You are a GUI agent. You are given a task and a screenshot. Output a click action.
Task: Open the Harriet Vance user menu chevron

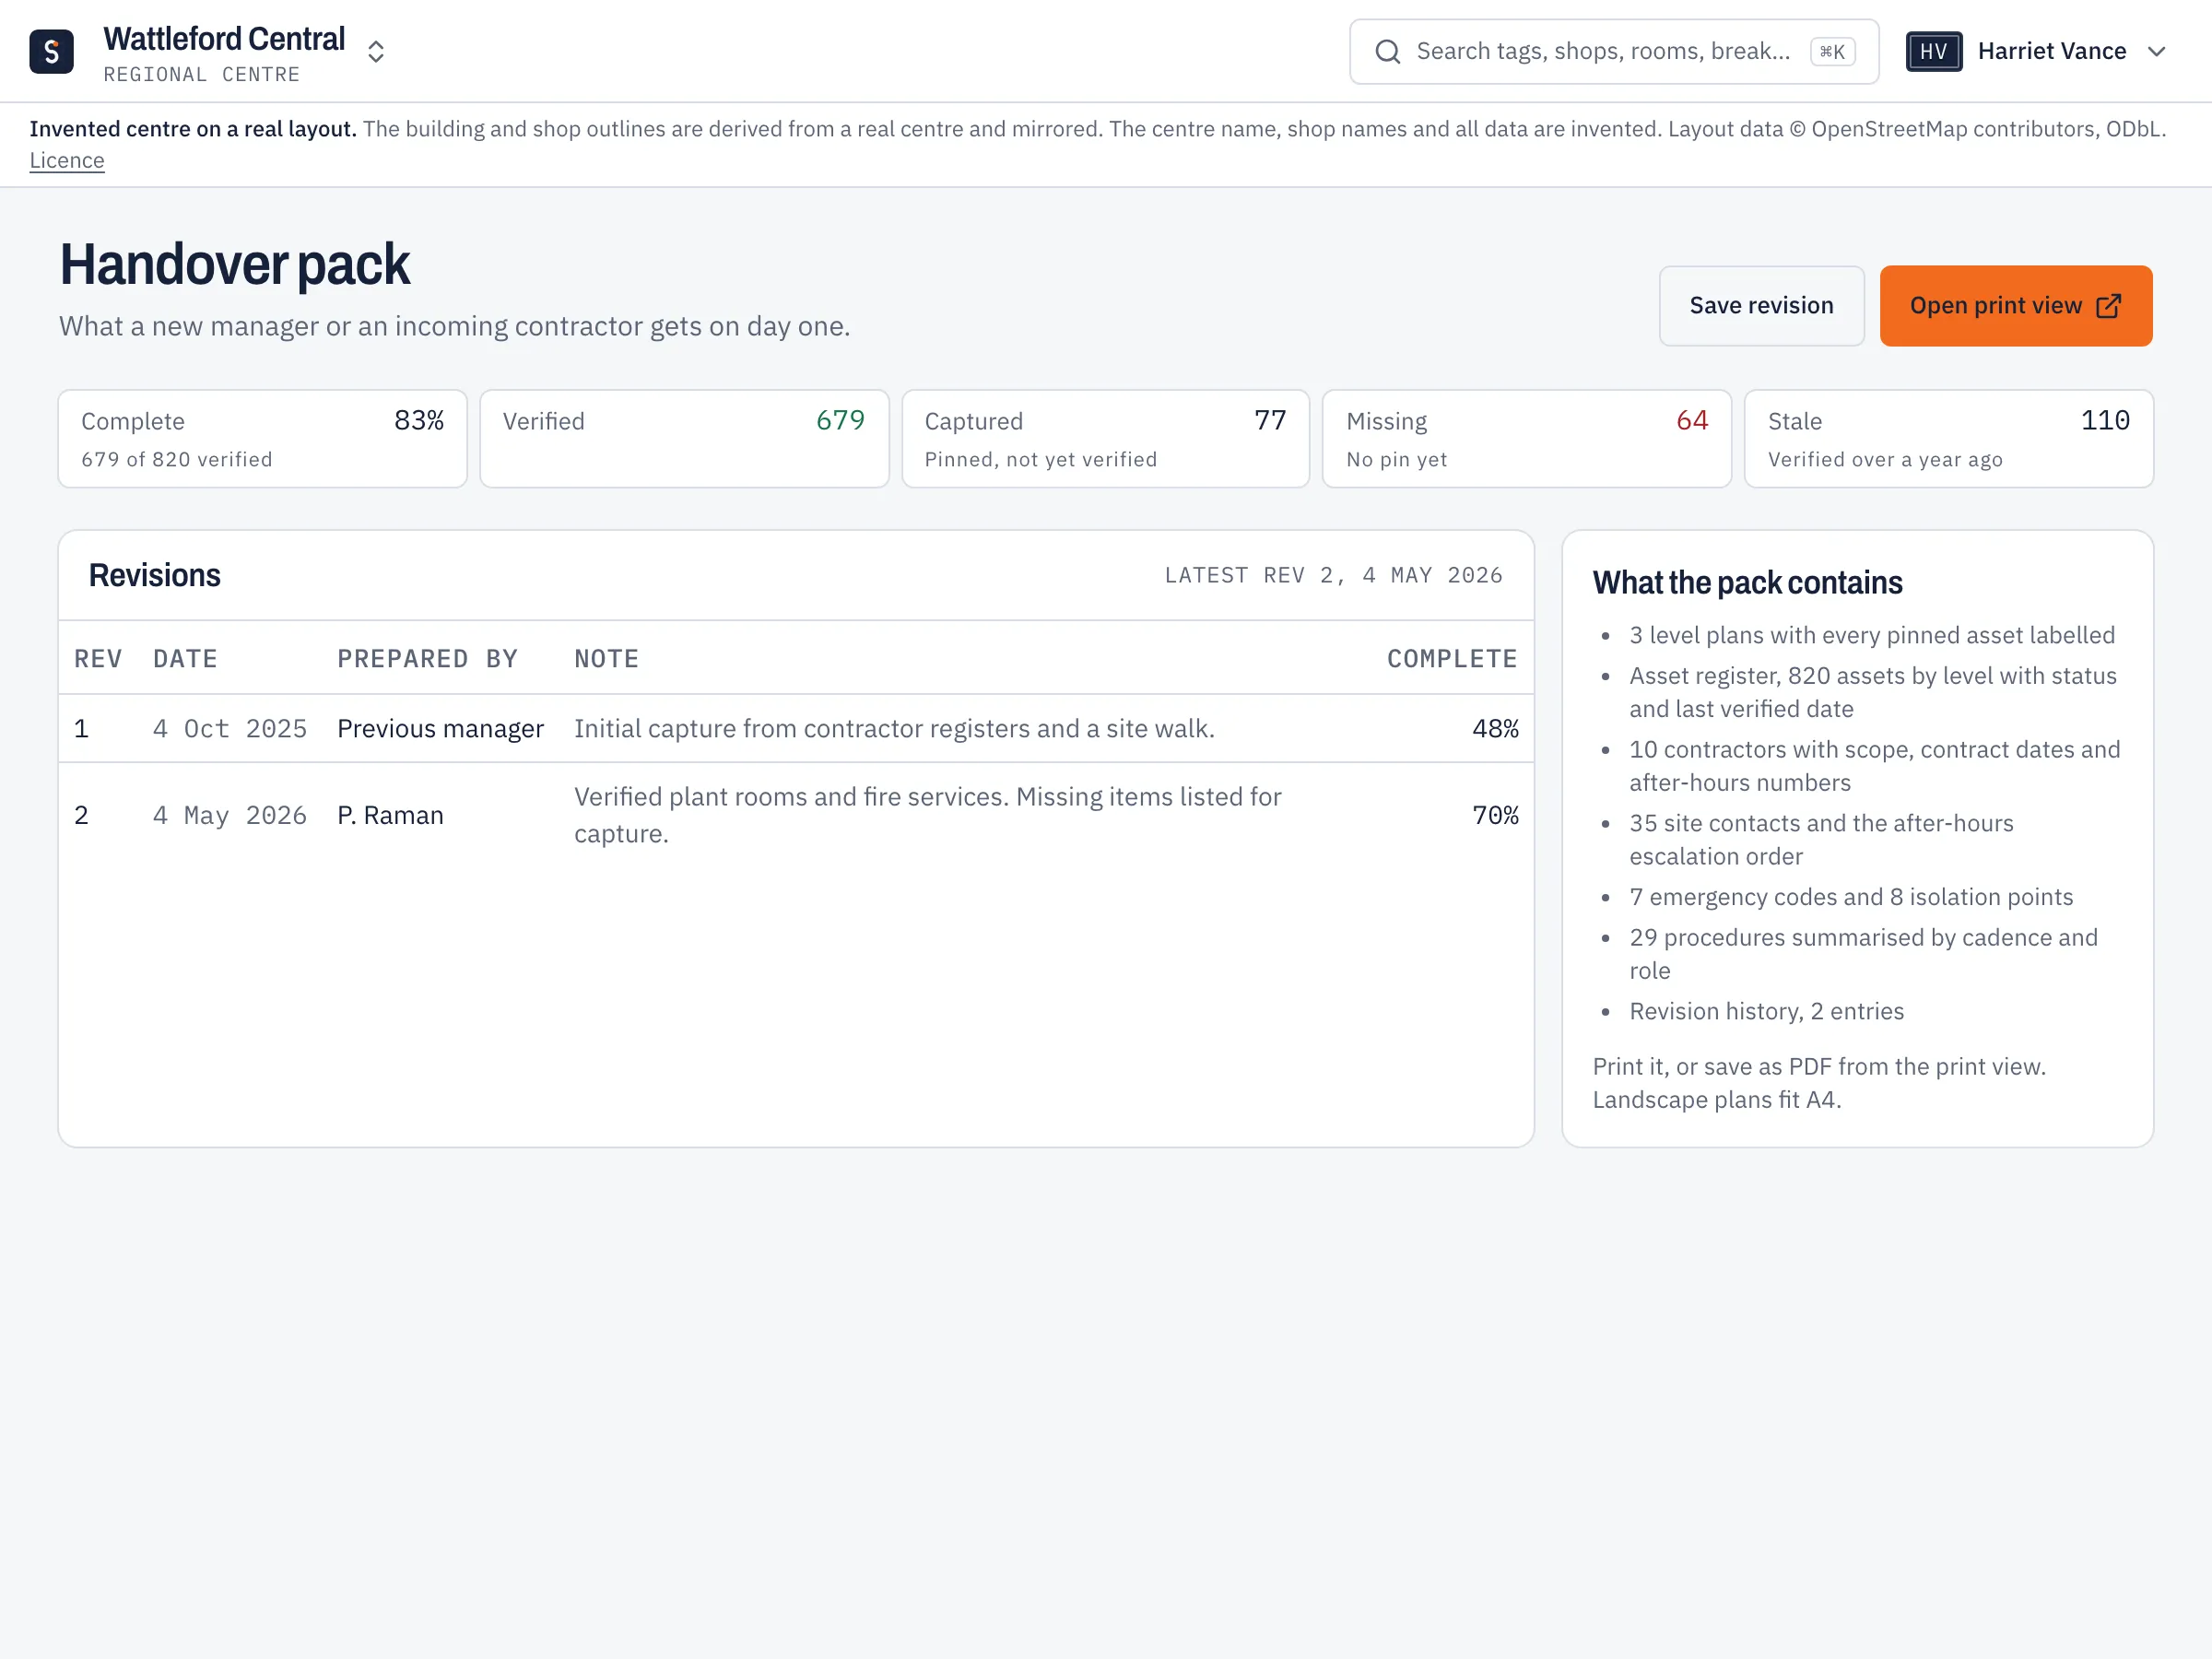tap(2156, 51)
